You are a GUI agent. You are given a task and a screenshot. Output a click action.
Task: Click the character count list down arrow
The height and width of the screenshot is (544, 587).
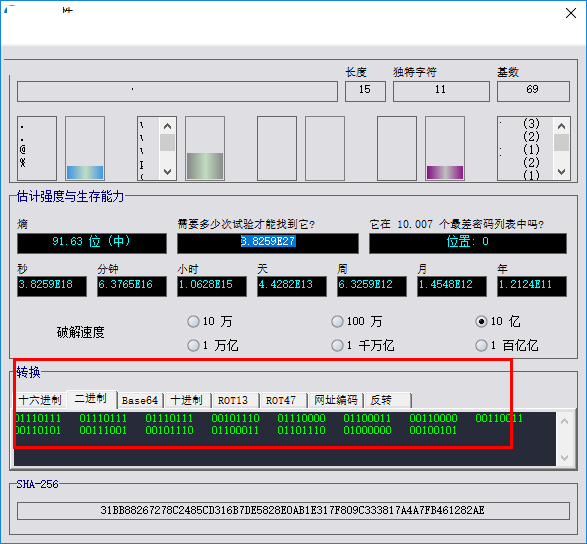[562, 172]
